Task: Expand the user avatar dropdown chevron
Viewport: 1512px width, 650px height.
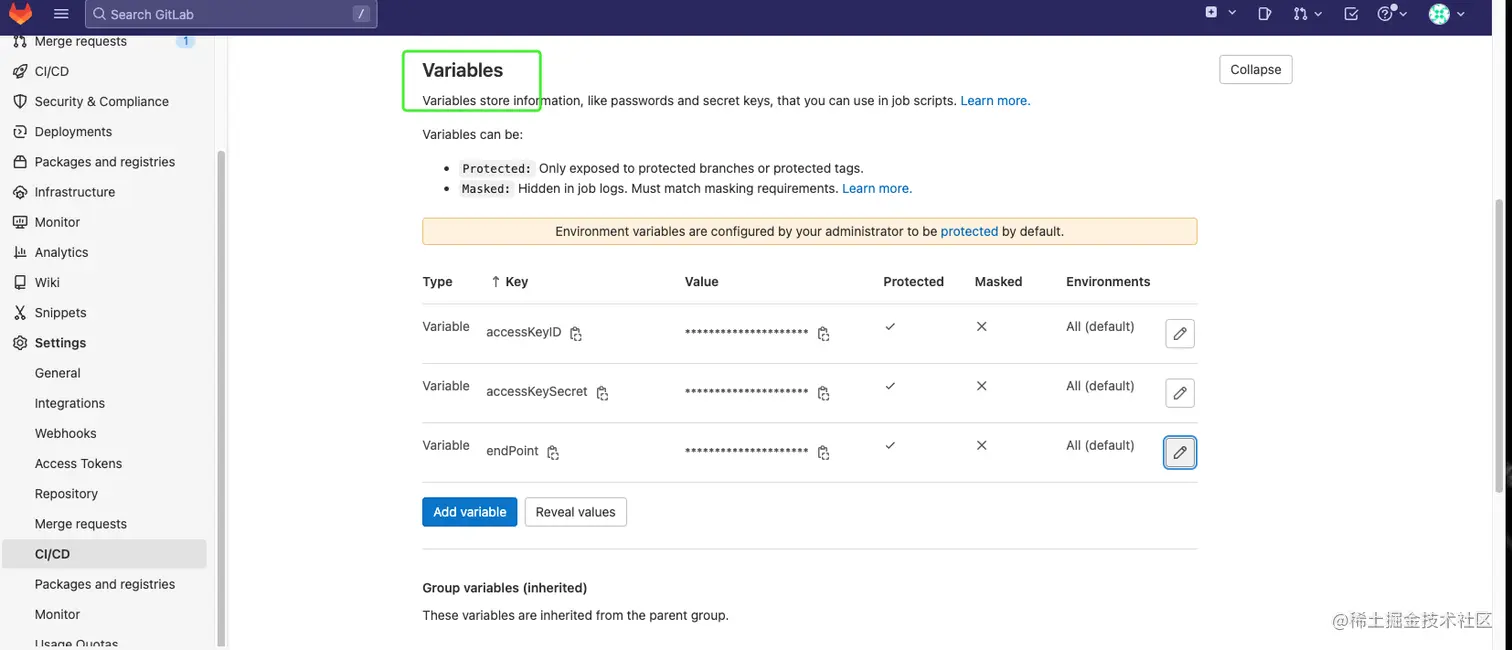Action: point(1461,14)
